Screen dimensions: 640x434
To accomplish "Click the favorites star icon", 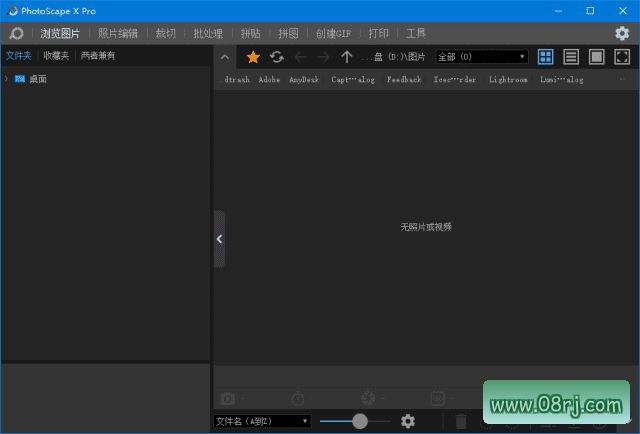I will (253, 57).
